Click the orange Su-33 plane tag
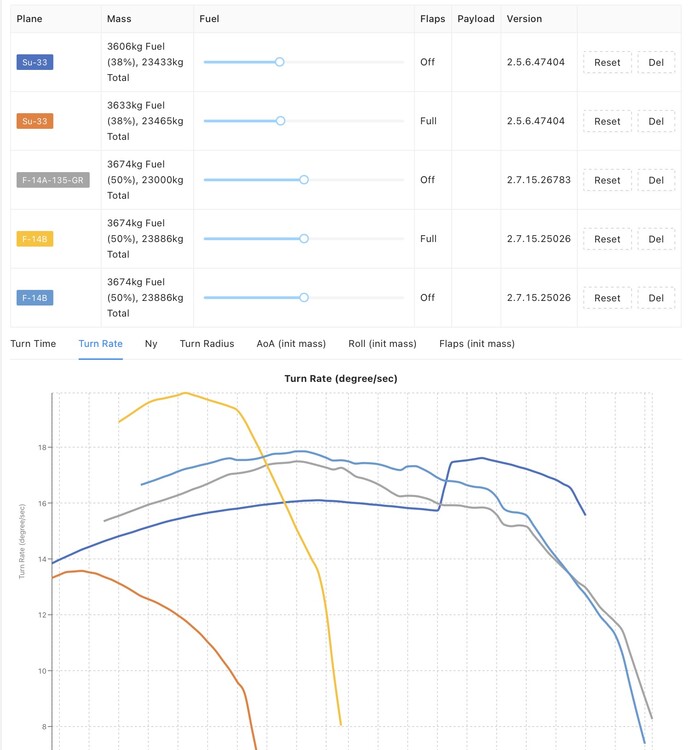Image resolution: width=690 pixels, height=750 pixels. tap(34, 121)
